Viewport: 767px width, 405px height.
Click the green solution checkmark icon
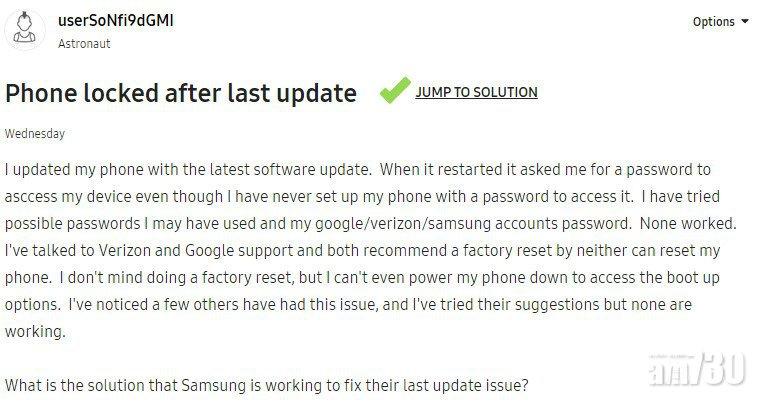(x=394, y=91)
